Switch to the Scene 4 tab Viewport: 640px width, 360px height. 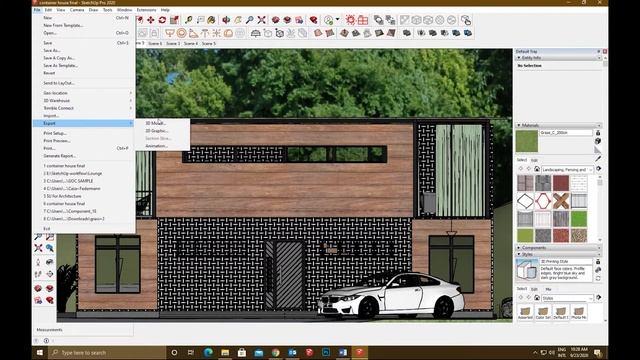191,43
